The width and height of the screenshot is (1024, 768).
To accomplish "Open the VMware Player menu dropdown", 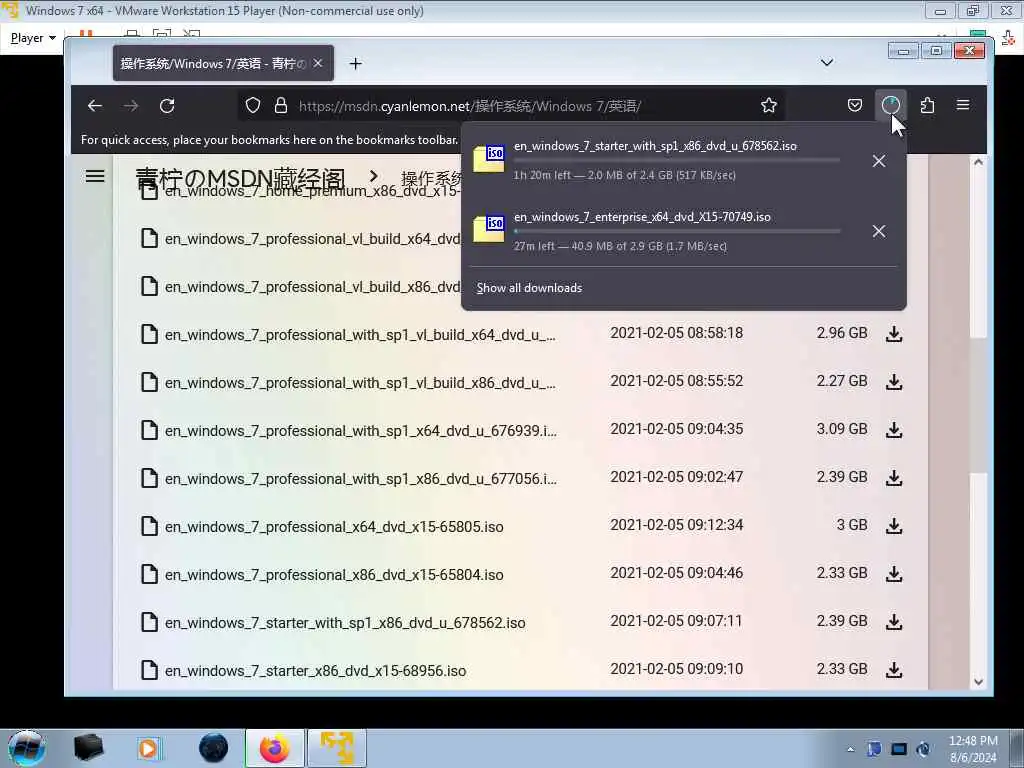I will pyautogui.click(x=33, y=38).
